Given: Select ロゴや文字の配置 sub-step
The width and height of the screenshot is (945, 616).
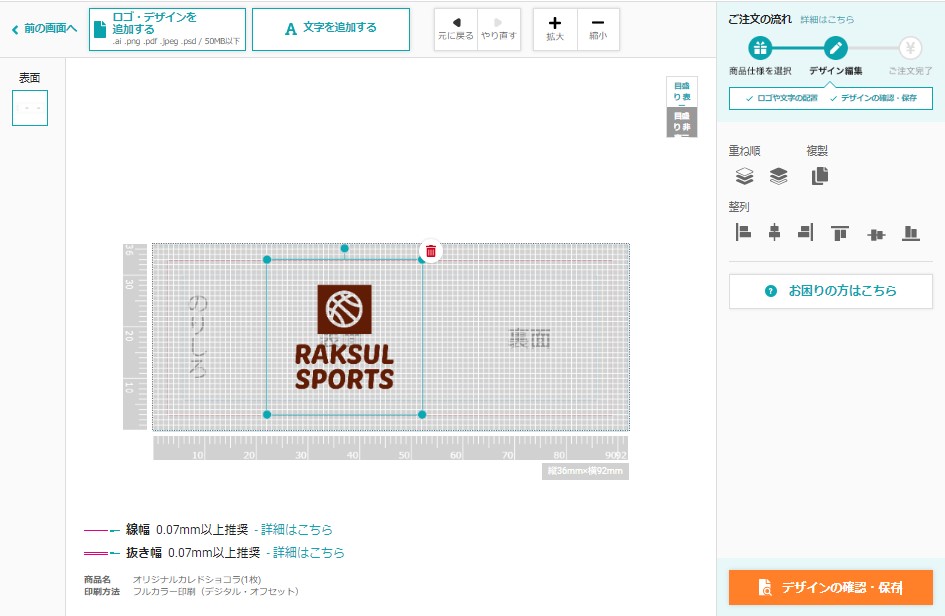Looking at the screenshot, I should click(781, 98).
